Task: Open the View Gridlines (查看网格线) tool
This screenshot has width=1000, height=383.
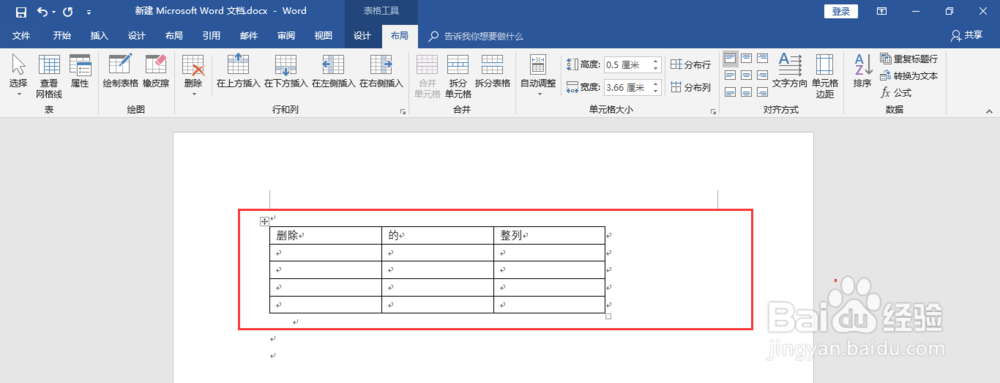Action: click(x=50, y=75)
